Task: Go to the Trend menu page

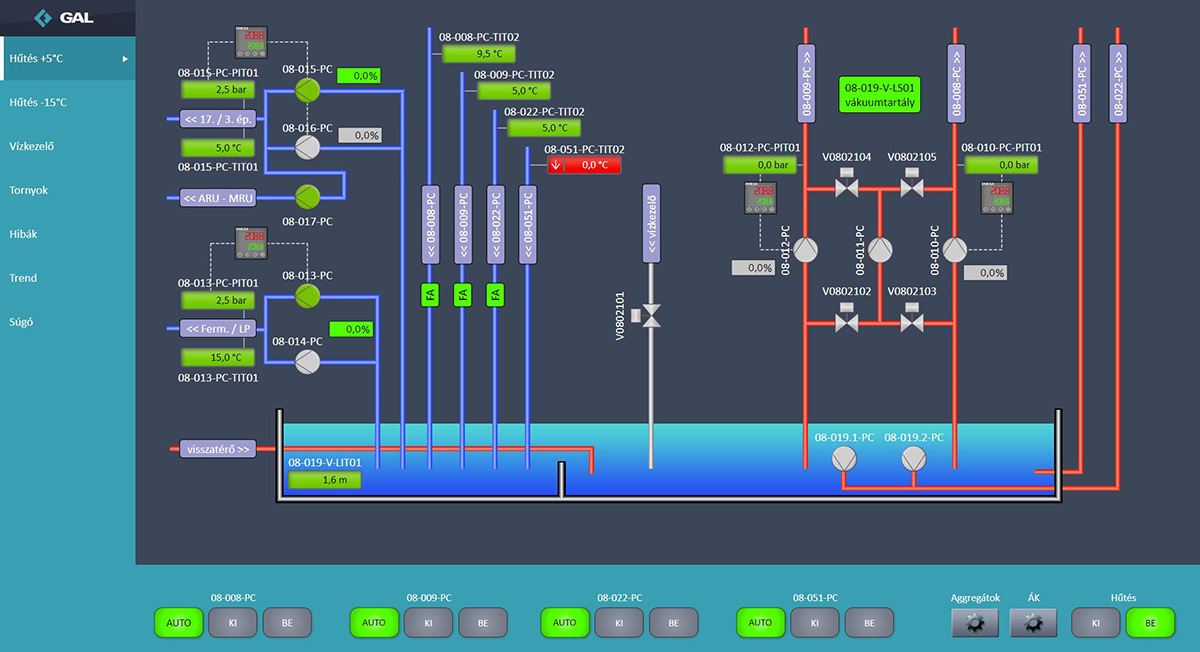Action: (x=23, y=278)
